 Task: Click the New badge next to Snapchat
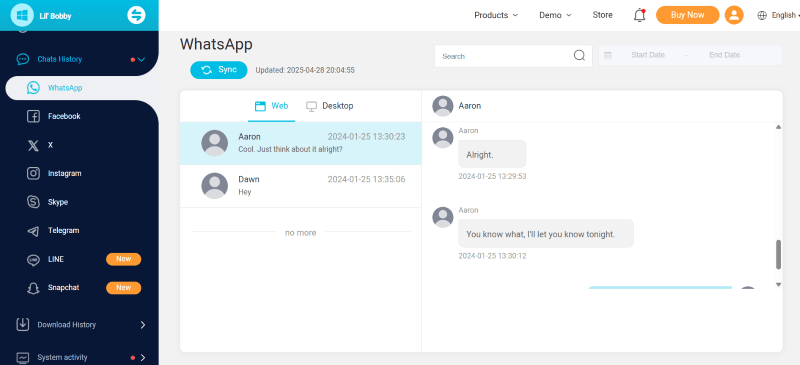tap(123, 288)
